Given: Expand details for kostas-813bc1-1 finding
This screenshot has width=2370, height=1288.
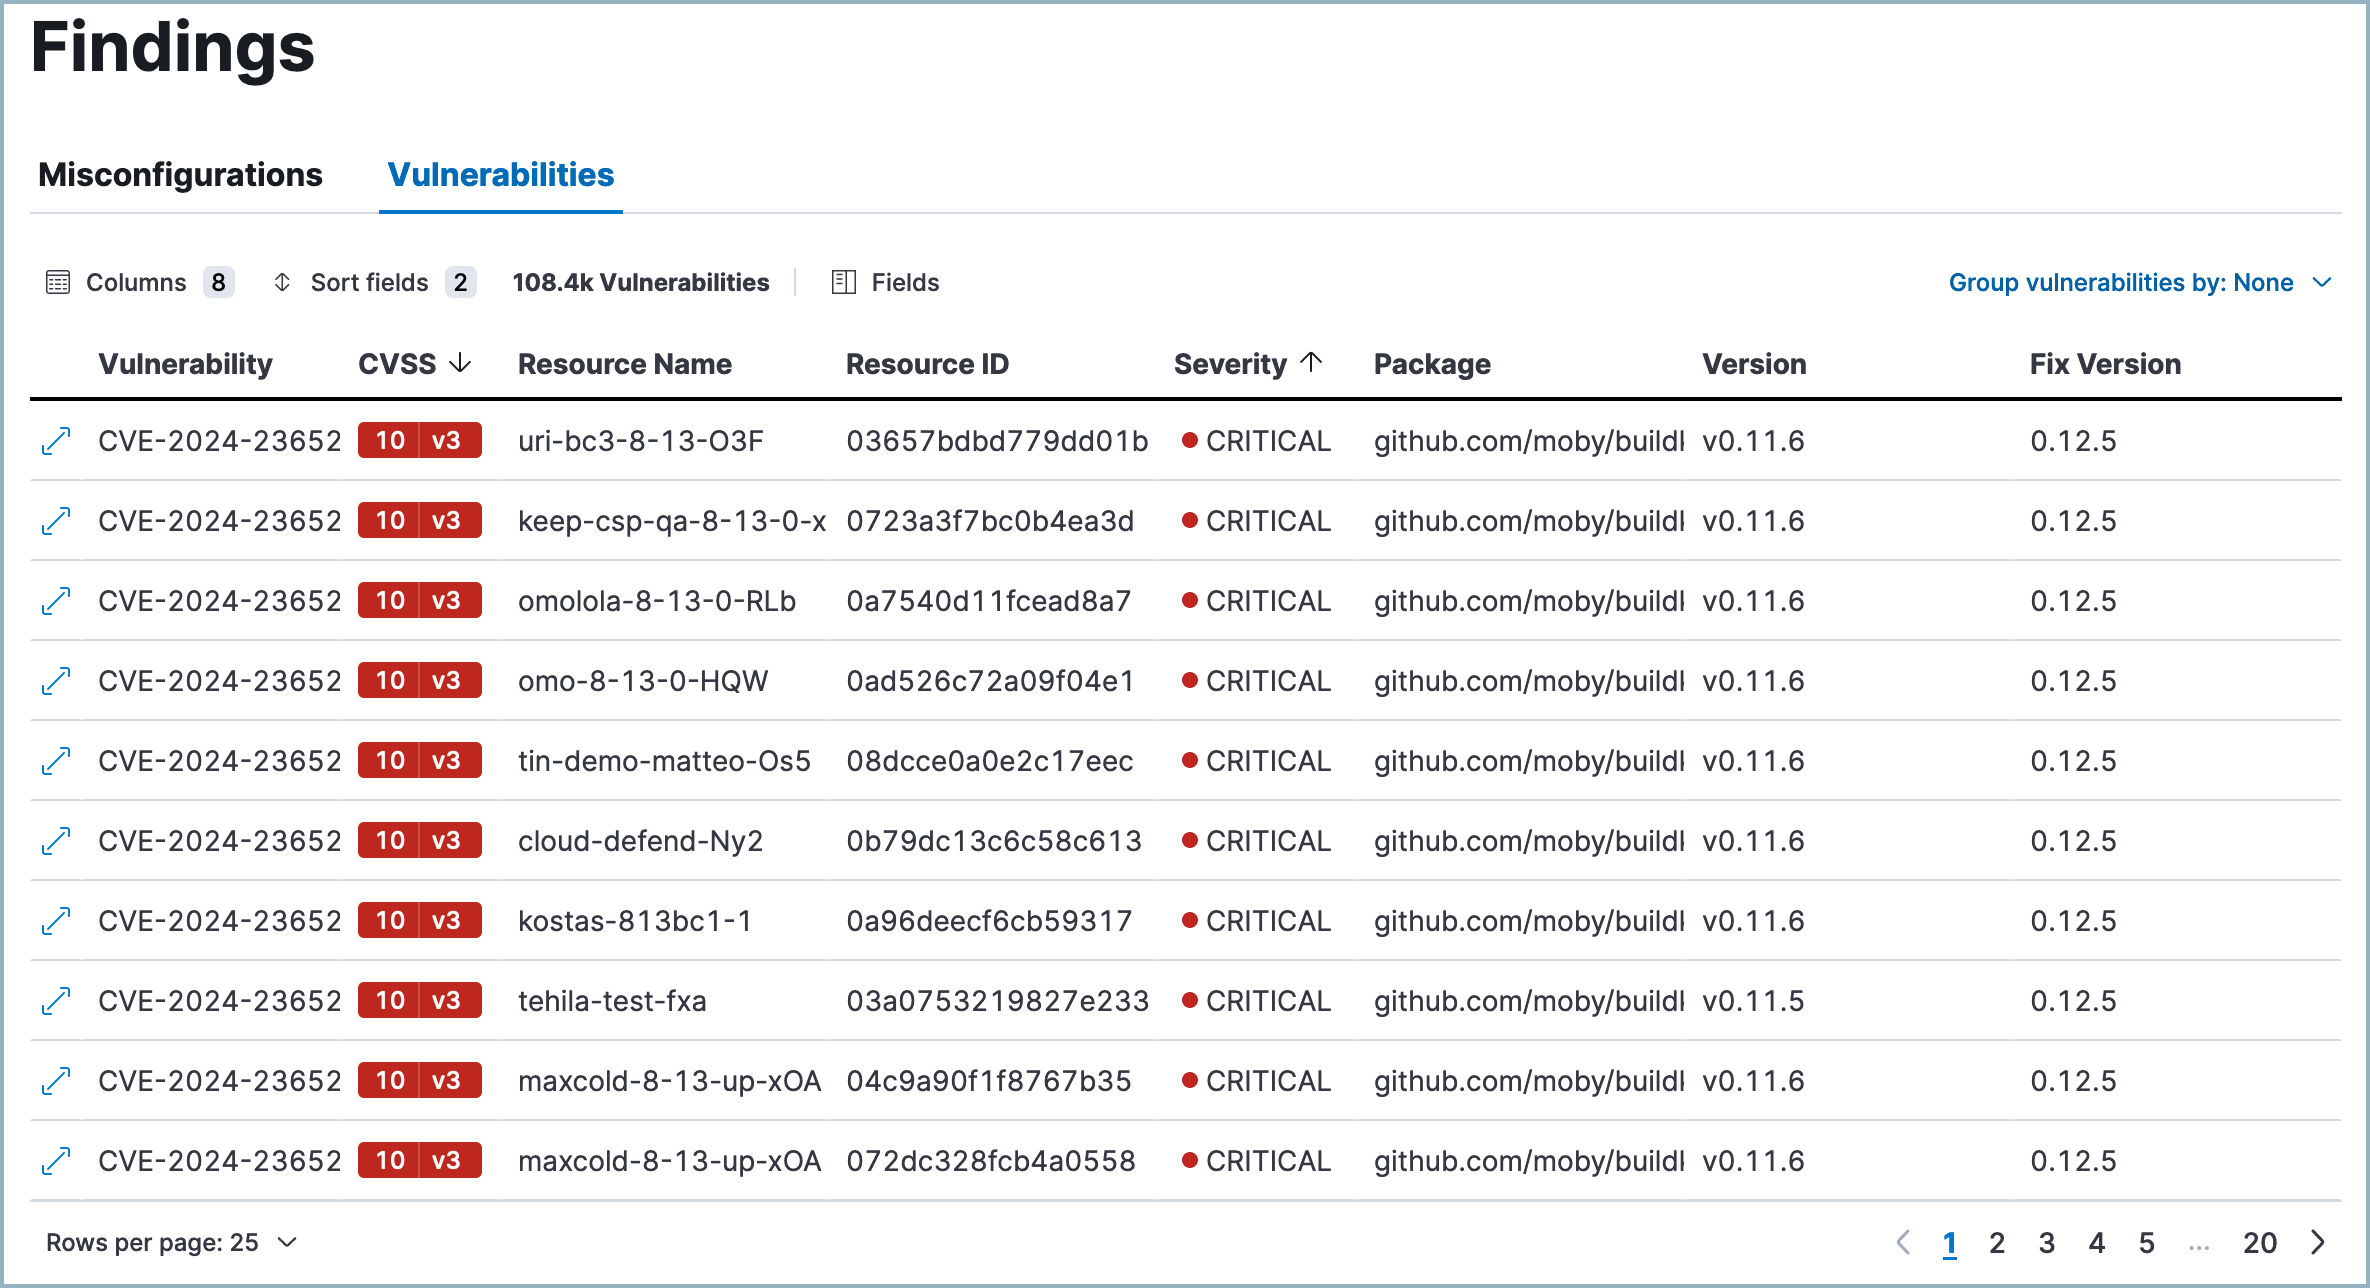Looking at the screenshot, I should (56, 920).
